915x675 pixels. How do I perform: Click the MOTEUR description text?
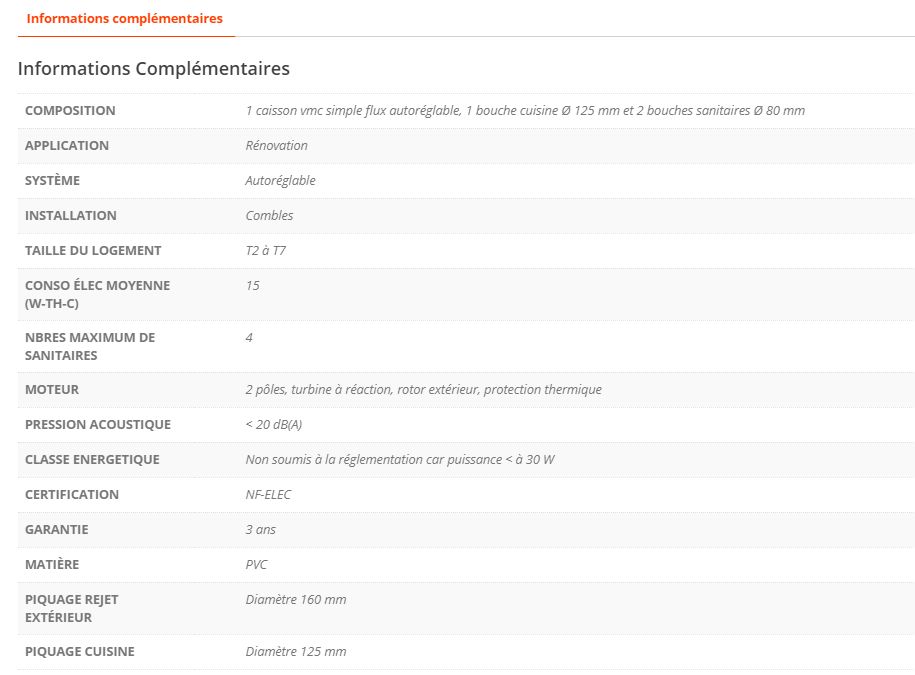(423, 390)
